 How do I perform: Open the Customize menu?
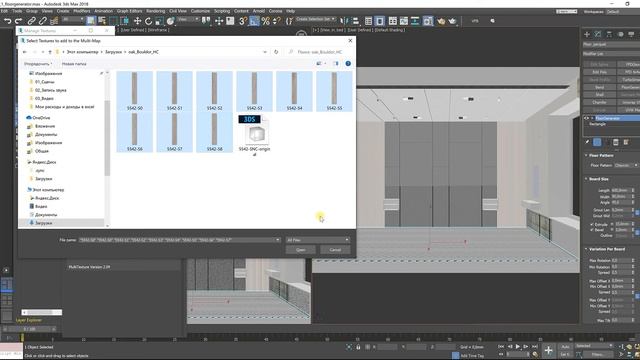pyautogui.click(x=200, y=11)
